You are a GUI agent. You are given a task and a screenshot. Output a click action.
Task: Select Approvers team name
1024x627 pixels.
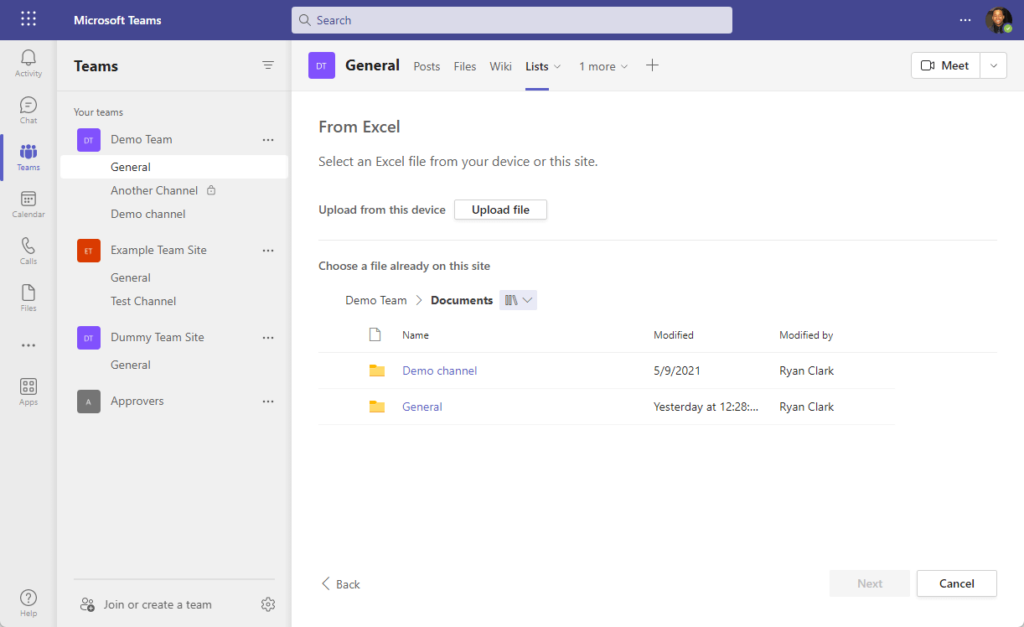pyautogui.click(x=137, y=401)
